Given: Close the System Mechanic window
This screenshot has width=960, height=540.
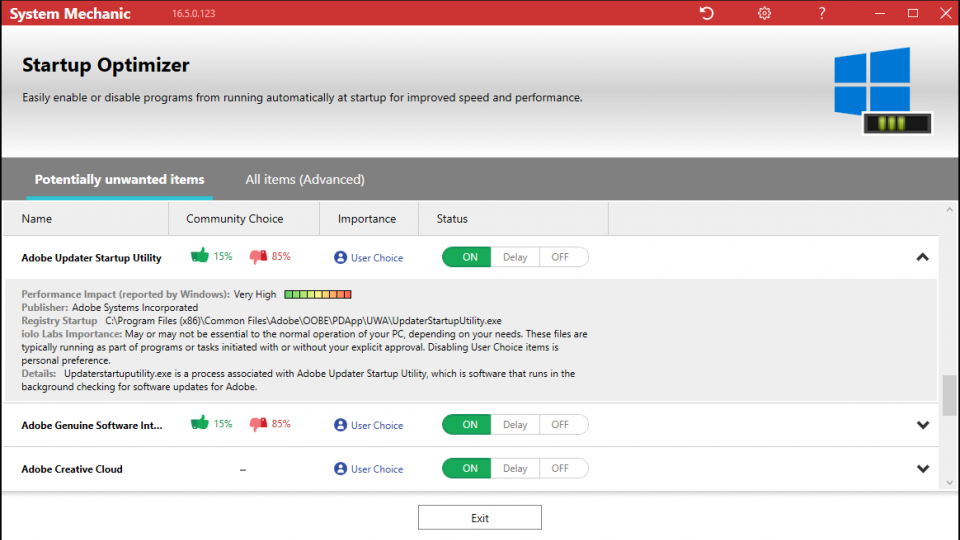Looking at the screenshot, I should point(946,13).
